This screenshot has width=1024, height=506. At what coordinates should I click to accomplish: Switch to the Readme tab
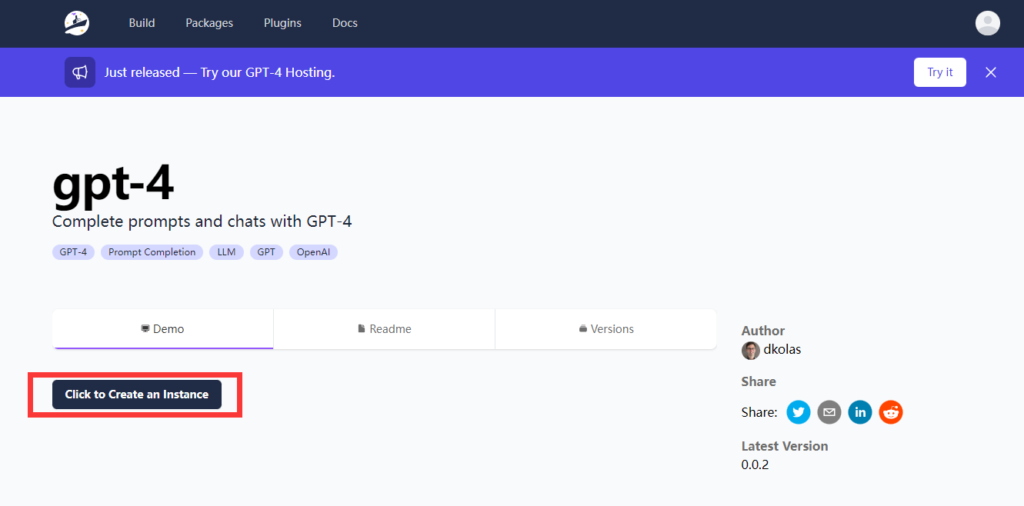tap(384, 329)
